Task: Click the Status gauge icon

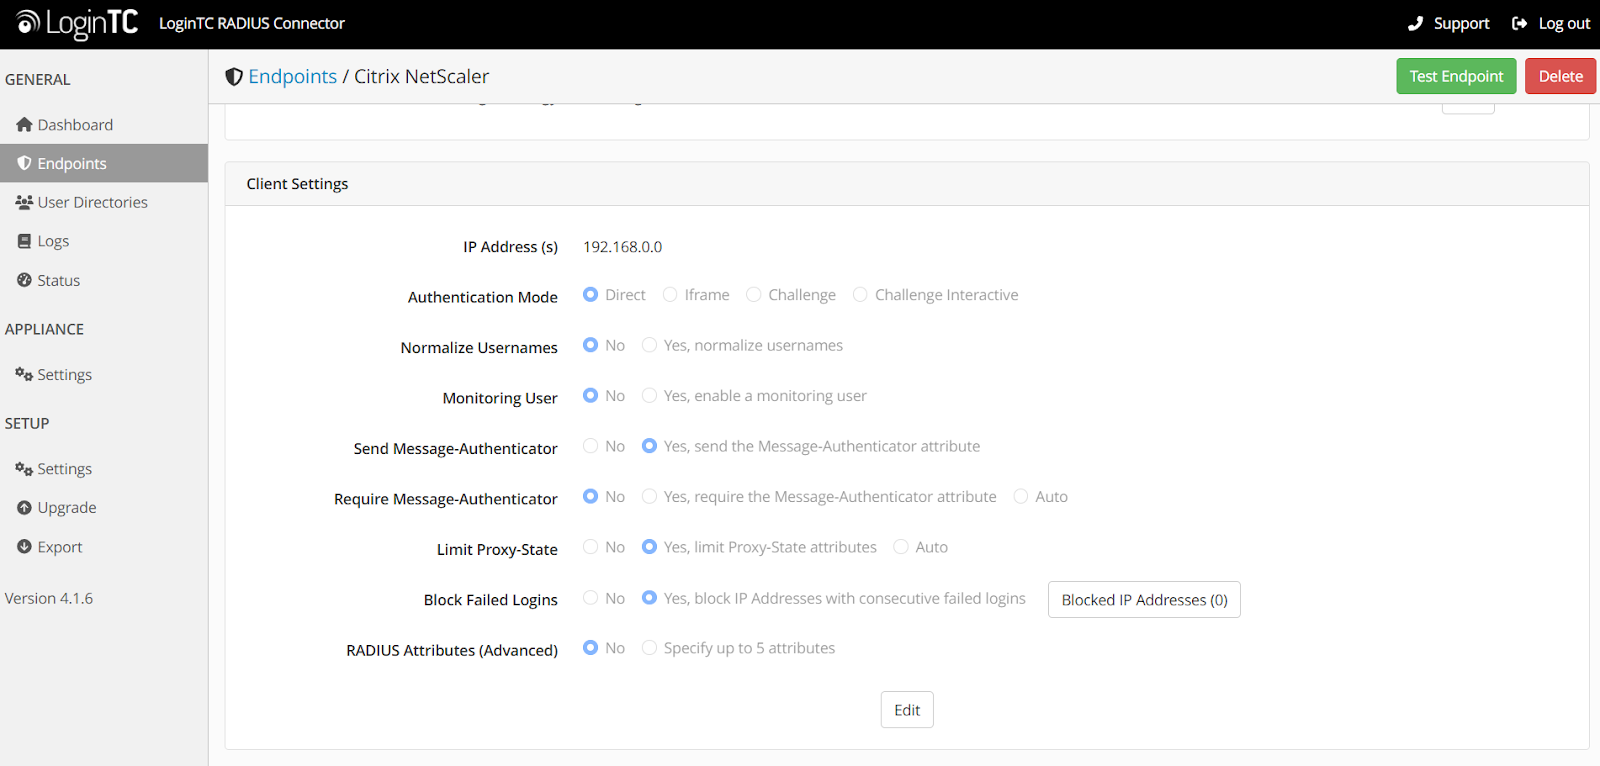Action: point(24,280)
